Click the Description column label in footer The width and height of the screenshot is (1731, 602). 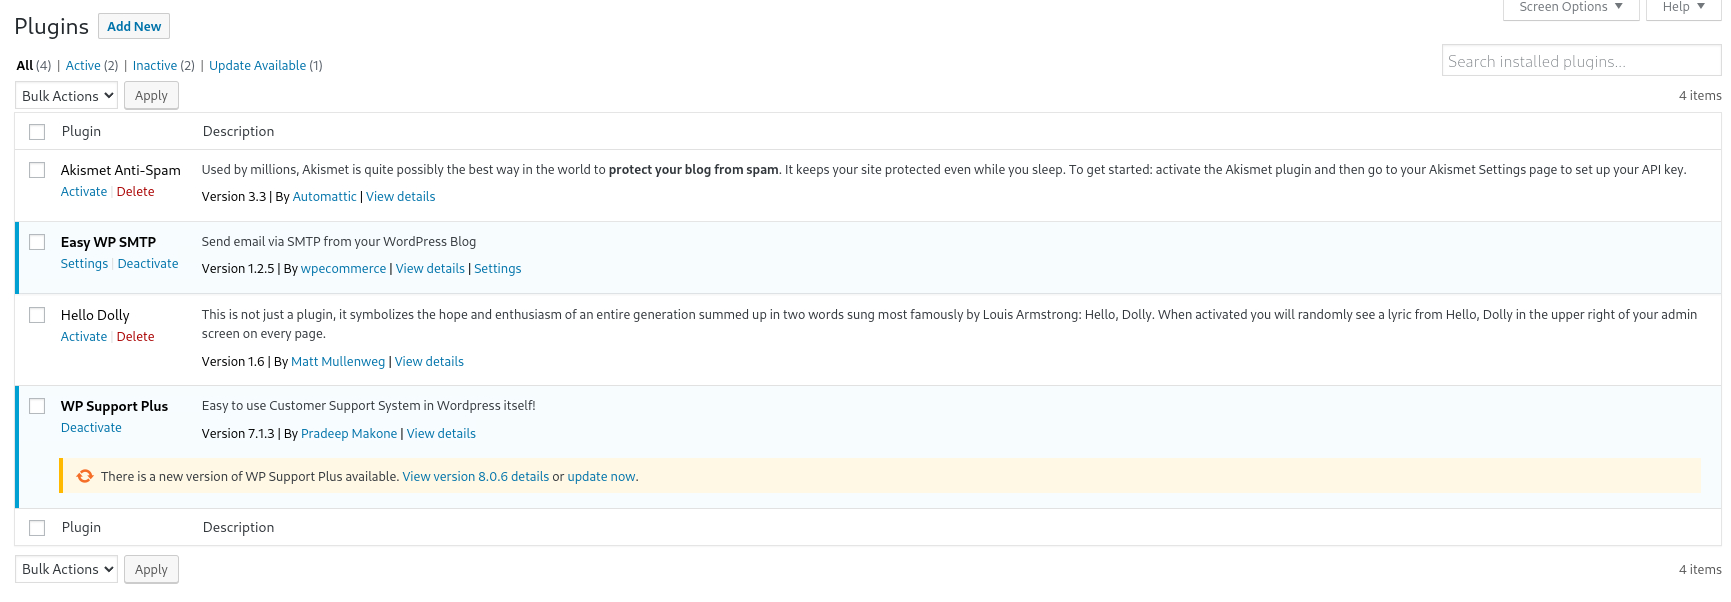click(x=238, y=528)
